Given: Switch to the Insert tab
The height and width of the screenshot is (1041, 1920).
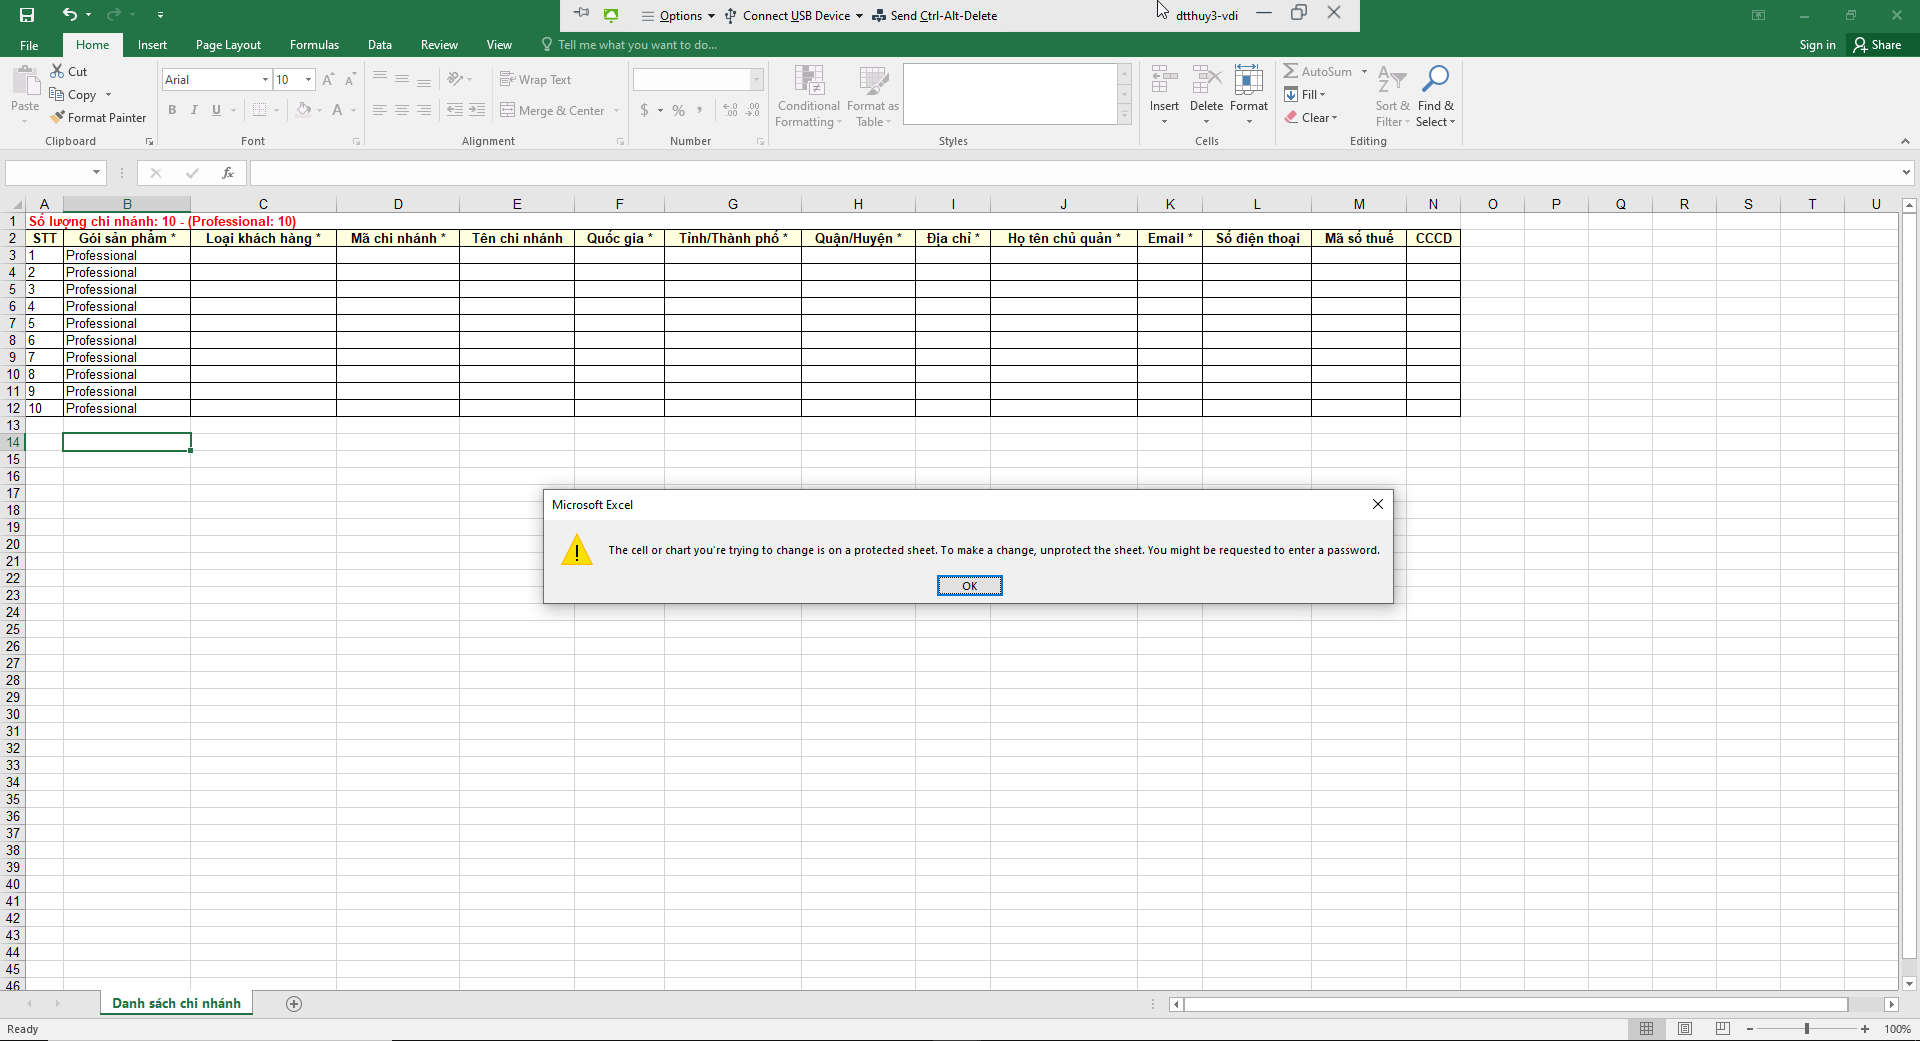Looking at the screenshot, I should click(152, 45).
